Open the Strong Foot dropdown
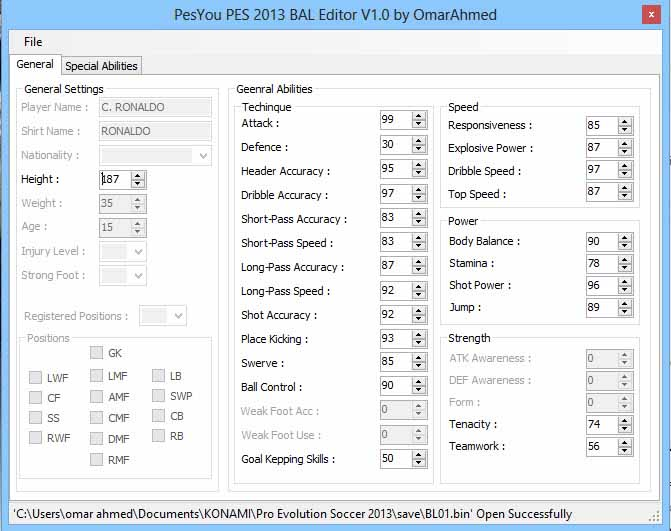This screenshot has width=671, height=531. (x=138, y=276)
